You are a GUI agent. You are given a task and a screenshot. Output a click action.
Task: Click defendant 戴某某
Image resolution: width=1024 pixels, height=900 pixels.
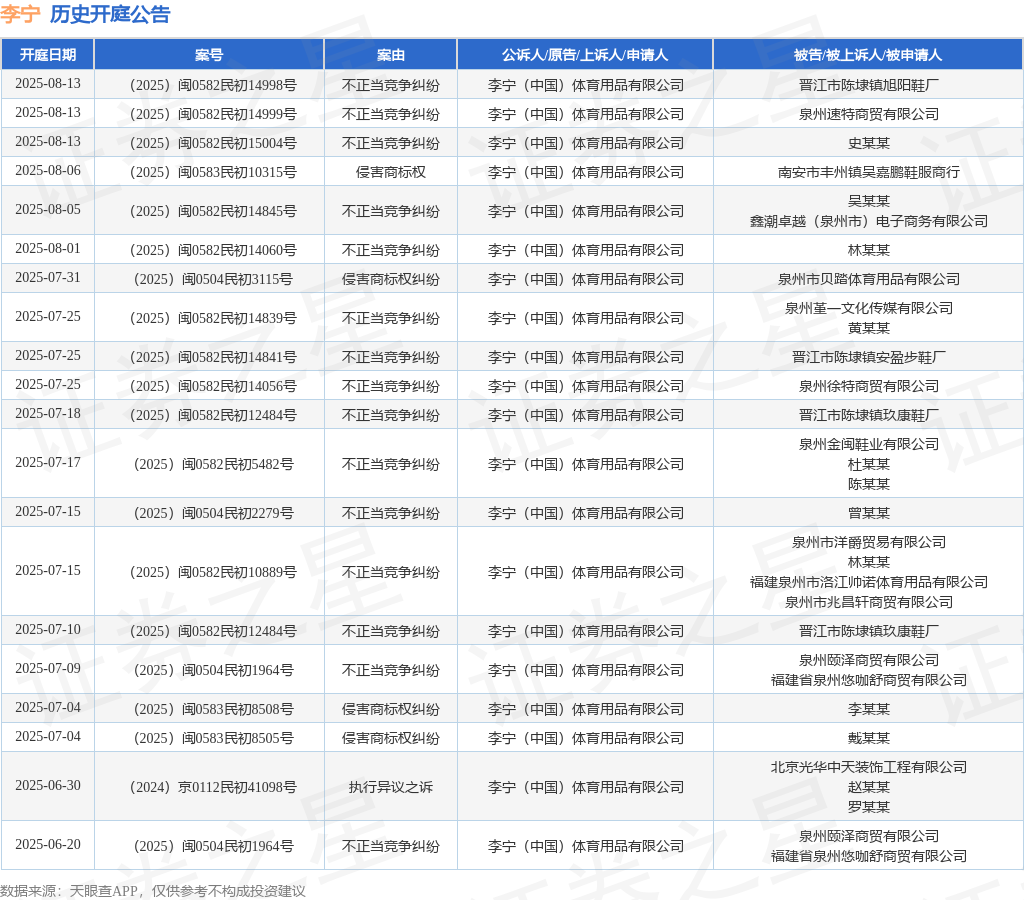click(x=869, y=738)
